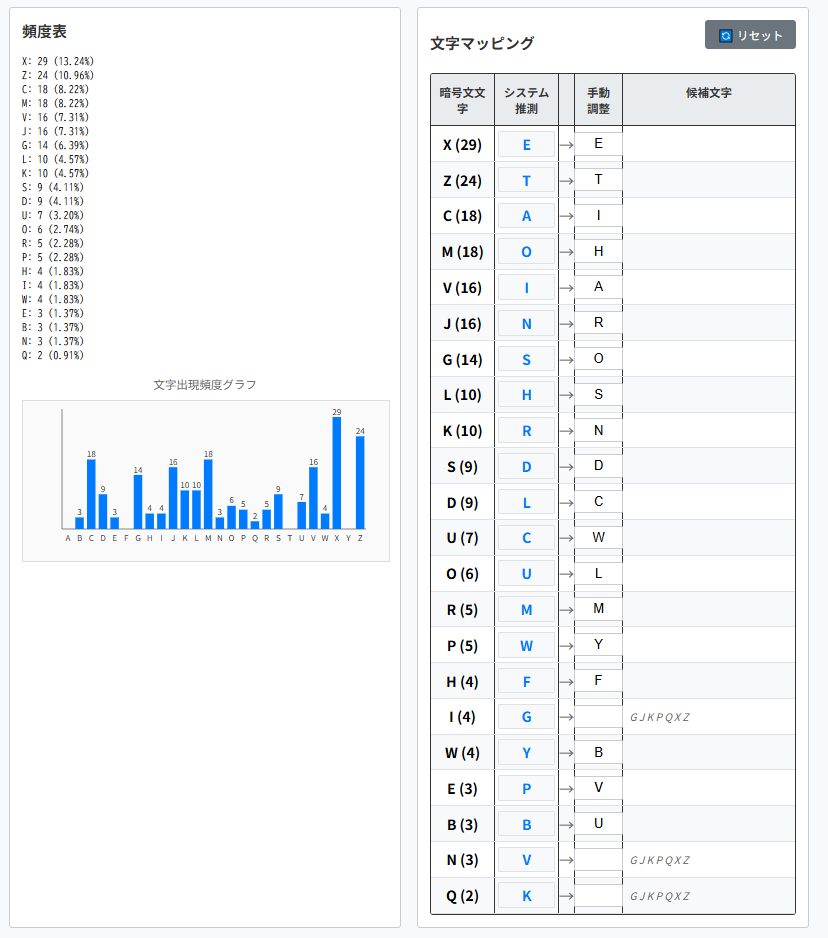Viewport: 828px width, 938px height.
Task: Focus the empty manual field for Q row
Action: (x=598, y=896)
